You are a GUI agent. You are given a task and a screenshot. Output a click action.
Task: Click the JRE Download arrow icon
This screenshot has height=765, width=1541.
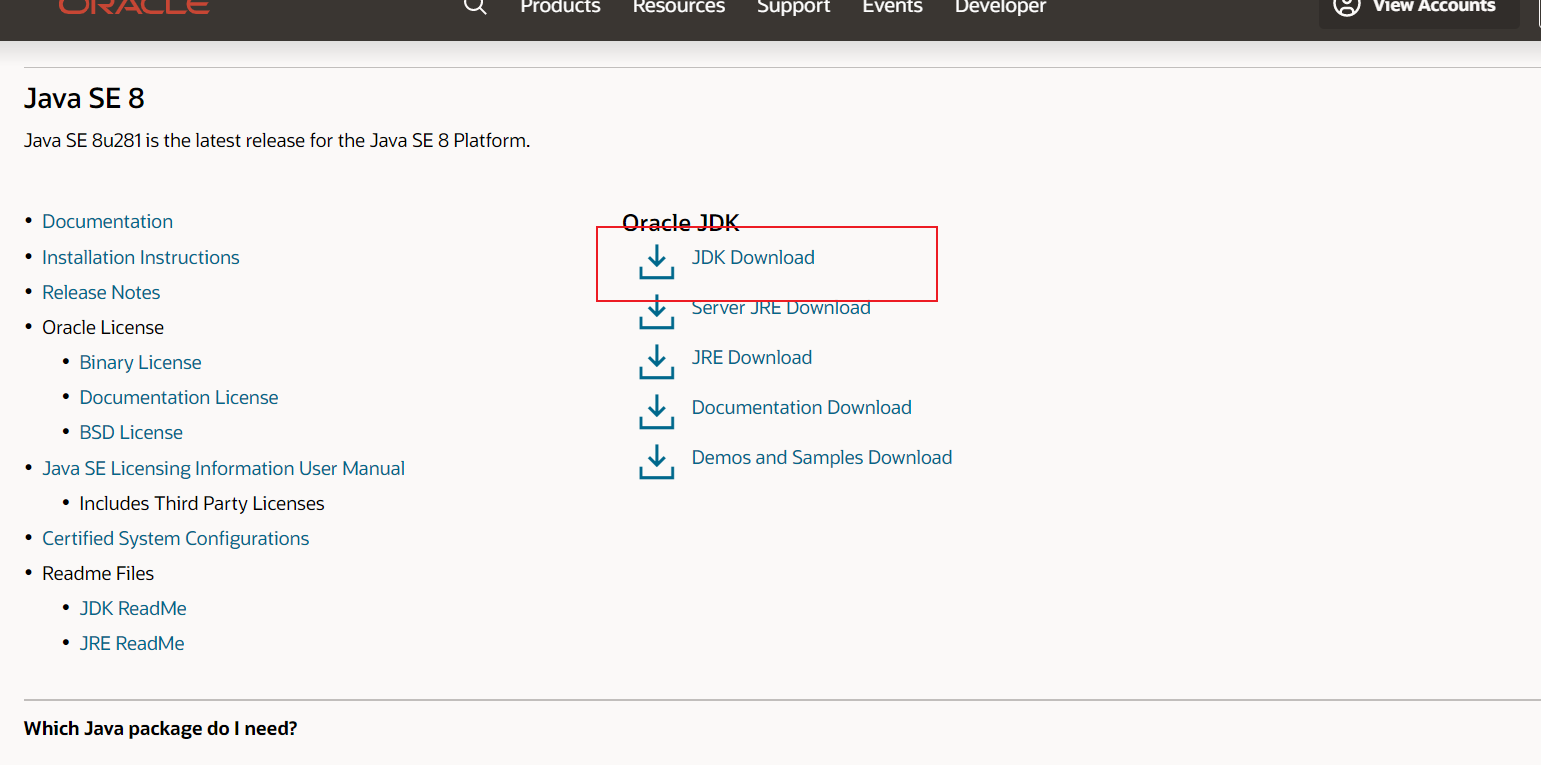tap(656, 361)
